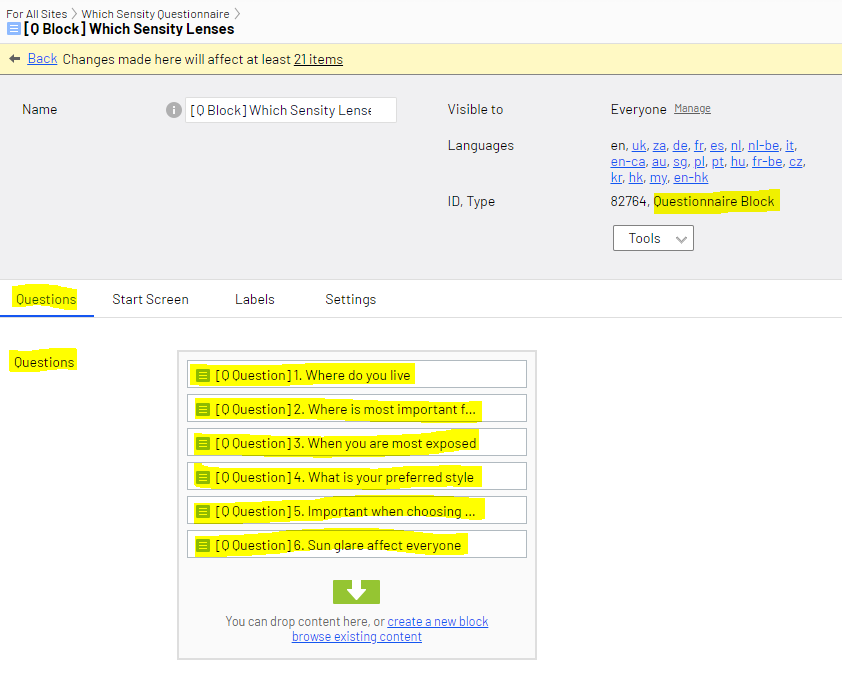Go to the Settings tab
The width and height of the screenshot is (842, 693).
point(351,299)
